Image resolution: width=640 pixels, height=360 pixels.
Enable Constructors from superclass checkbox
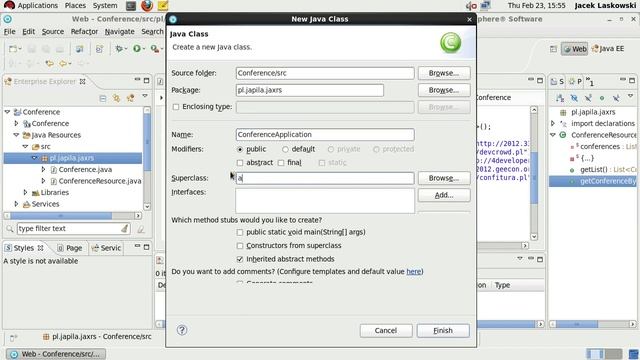pyautogui.click(x=240, y=246)
